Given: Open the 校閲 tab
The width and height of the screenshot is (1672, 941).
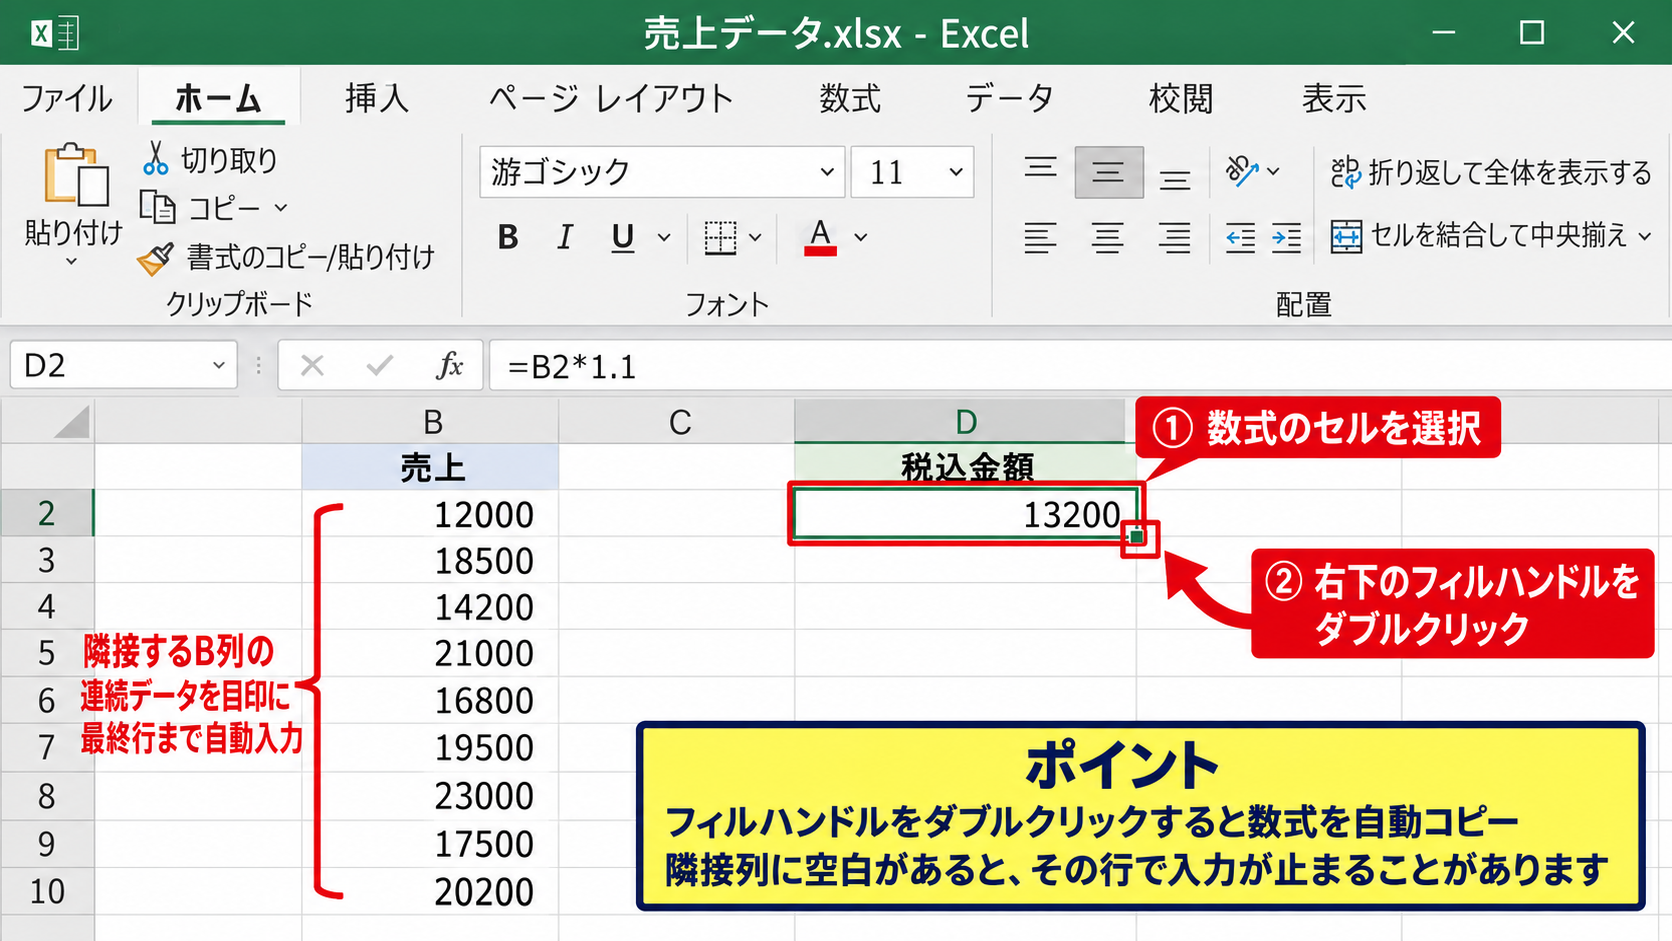Looking at the screenshot, I should [1181, 98].
